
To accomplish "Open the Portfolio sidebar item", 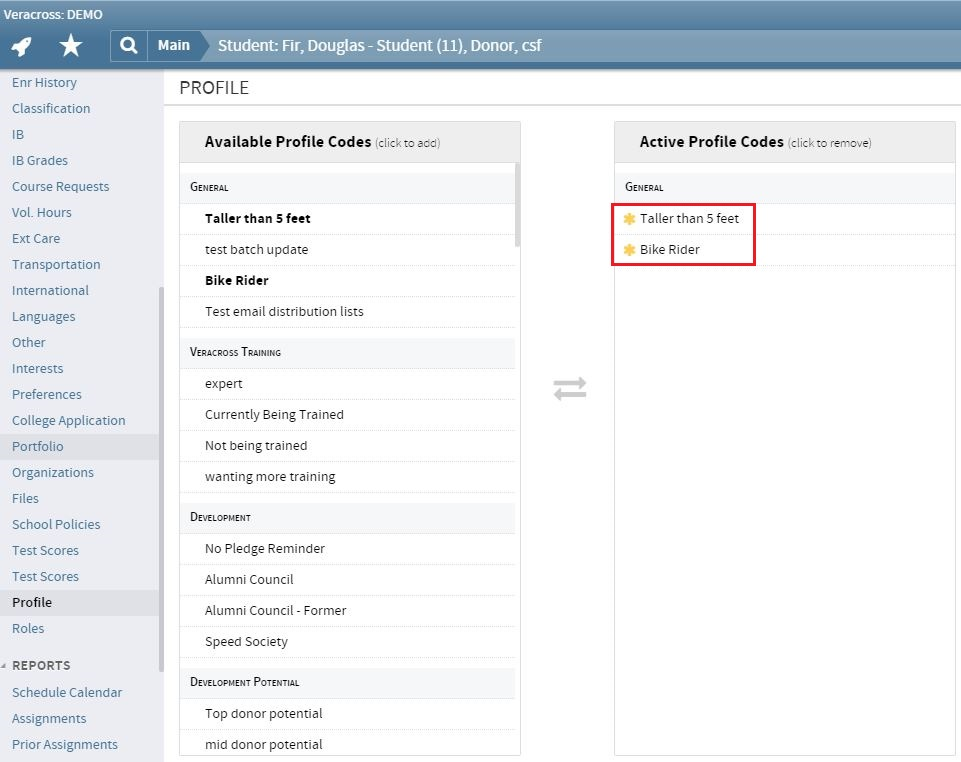I will click(37, 447).
